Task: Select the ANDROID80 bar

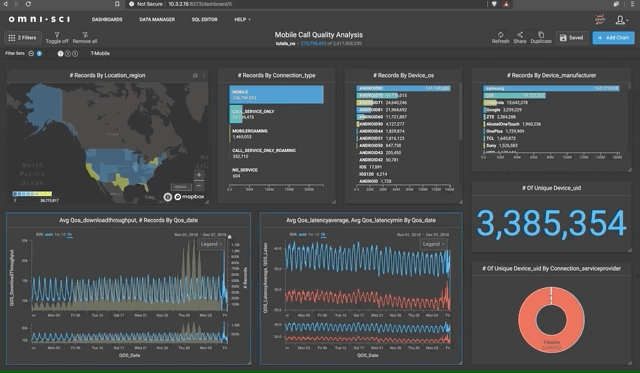Action: 403,88
